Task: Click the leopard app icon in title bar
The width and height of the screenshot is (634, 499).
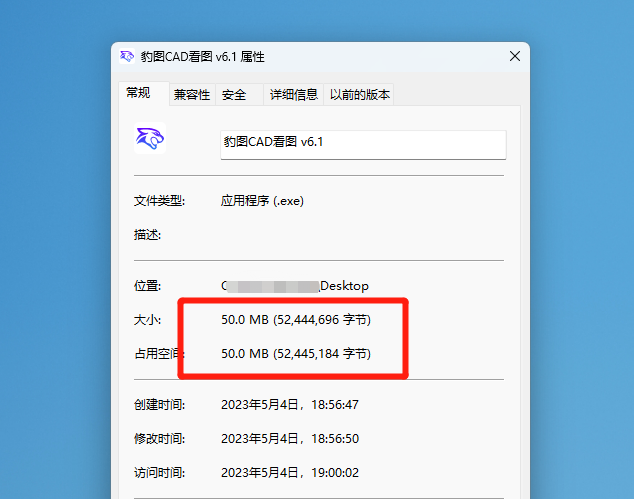Action: [x=127, y=56]
